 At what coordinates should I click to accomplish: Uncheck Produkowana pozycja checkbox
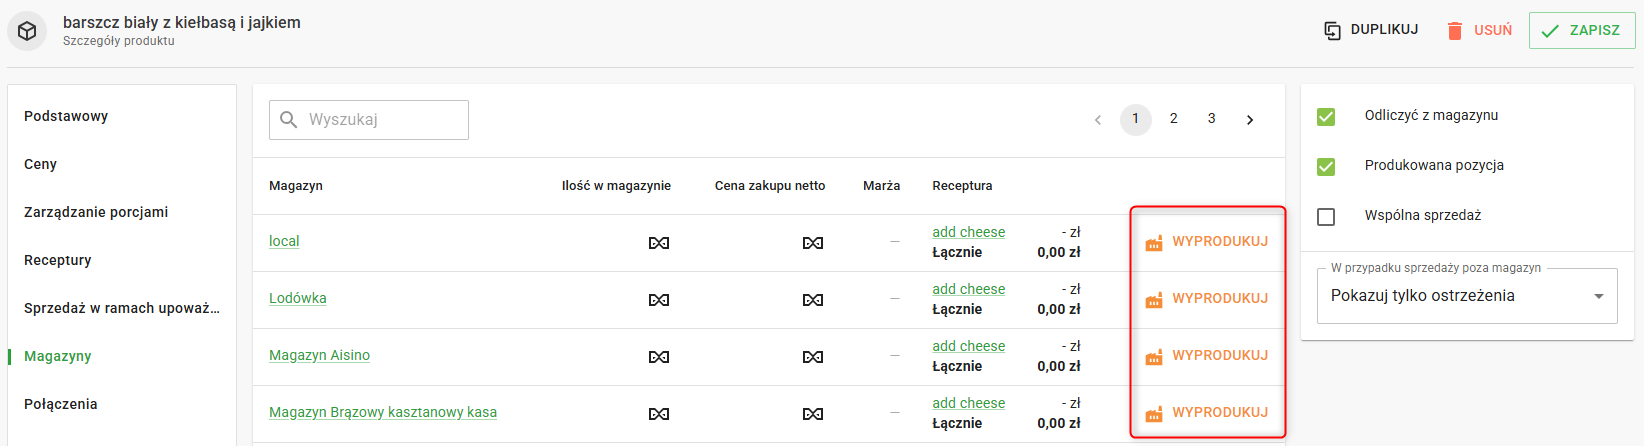(x=1326, y=167)
